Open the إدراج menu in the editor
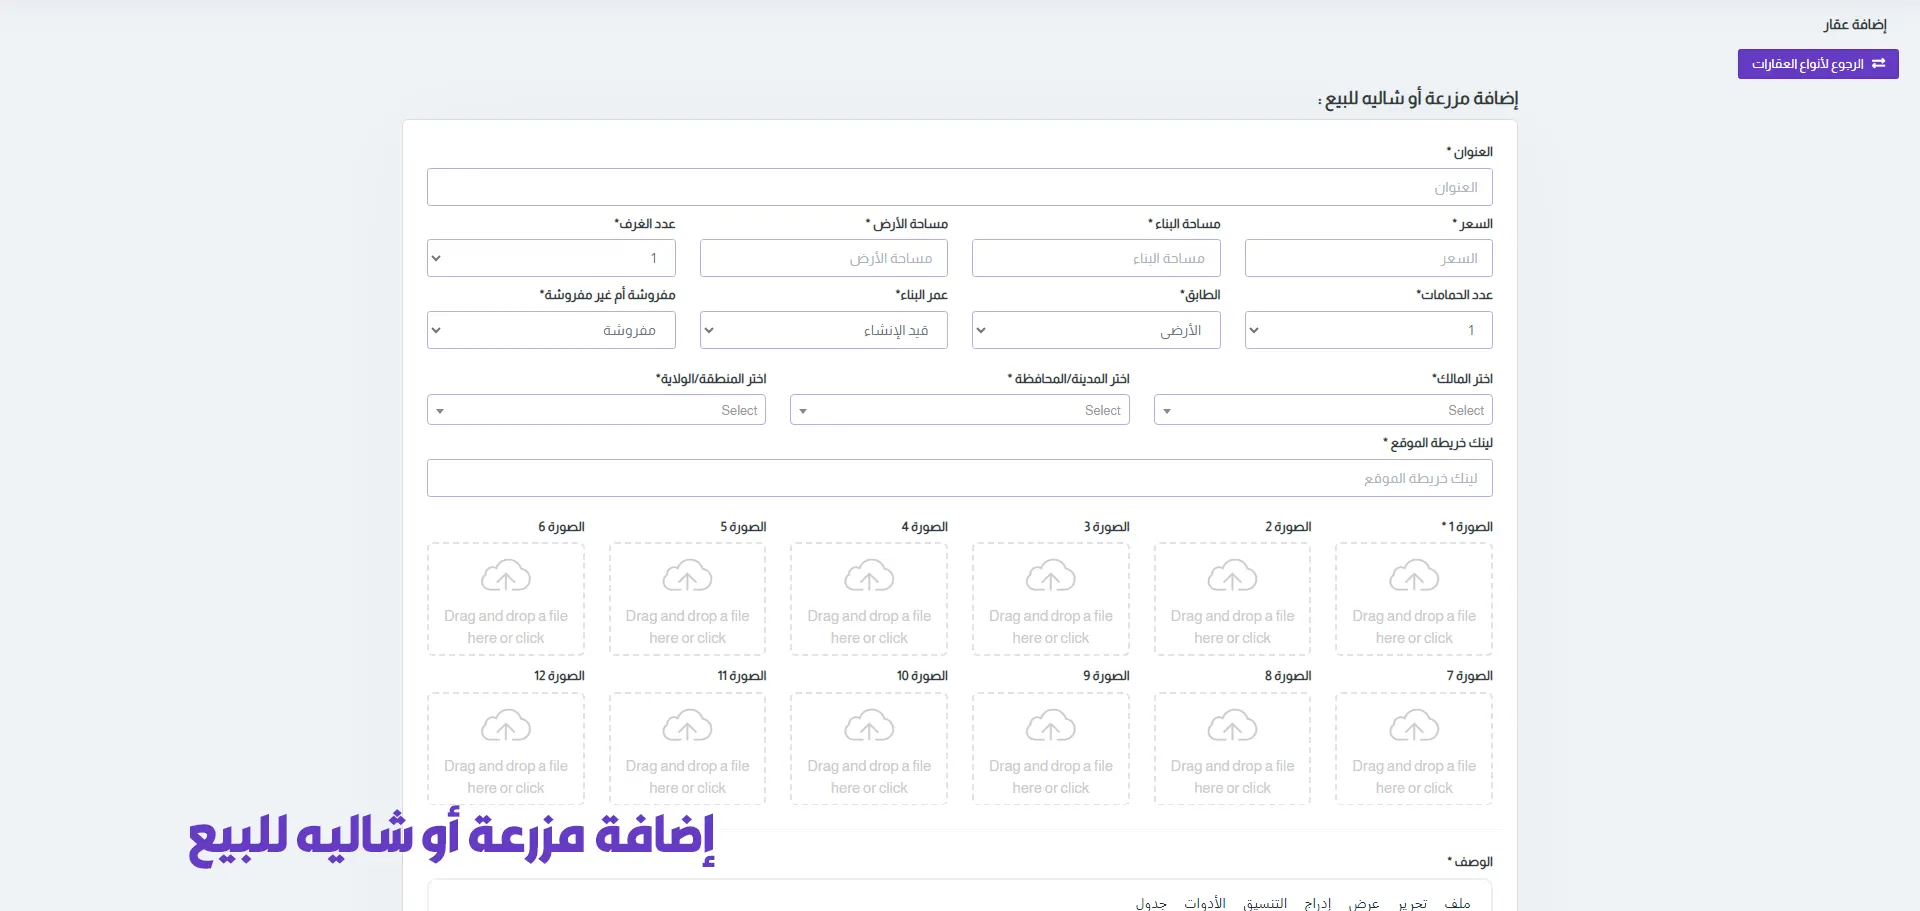 (x=1317, y=903)
